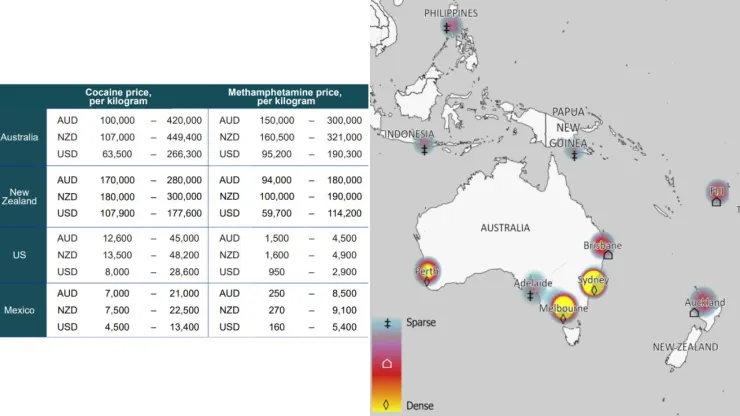Viewport: 740px width, 416px height.
Task: Select the '114,200' value
Action: tap(345, 213)
